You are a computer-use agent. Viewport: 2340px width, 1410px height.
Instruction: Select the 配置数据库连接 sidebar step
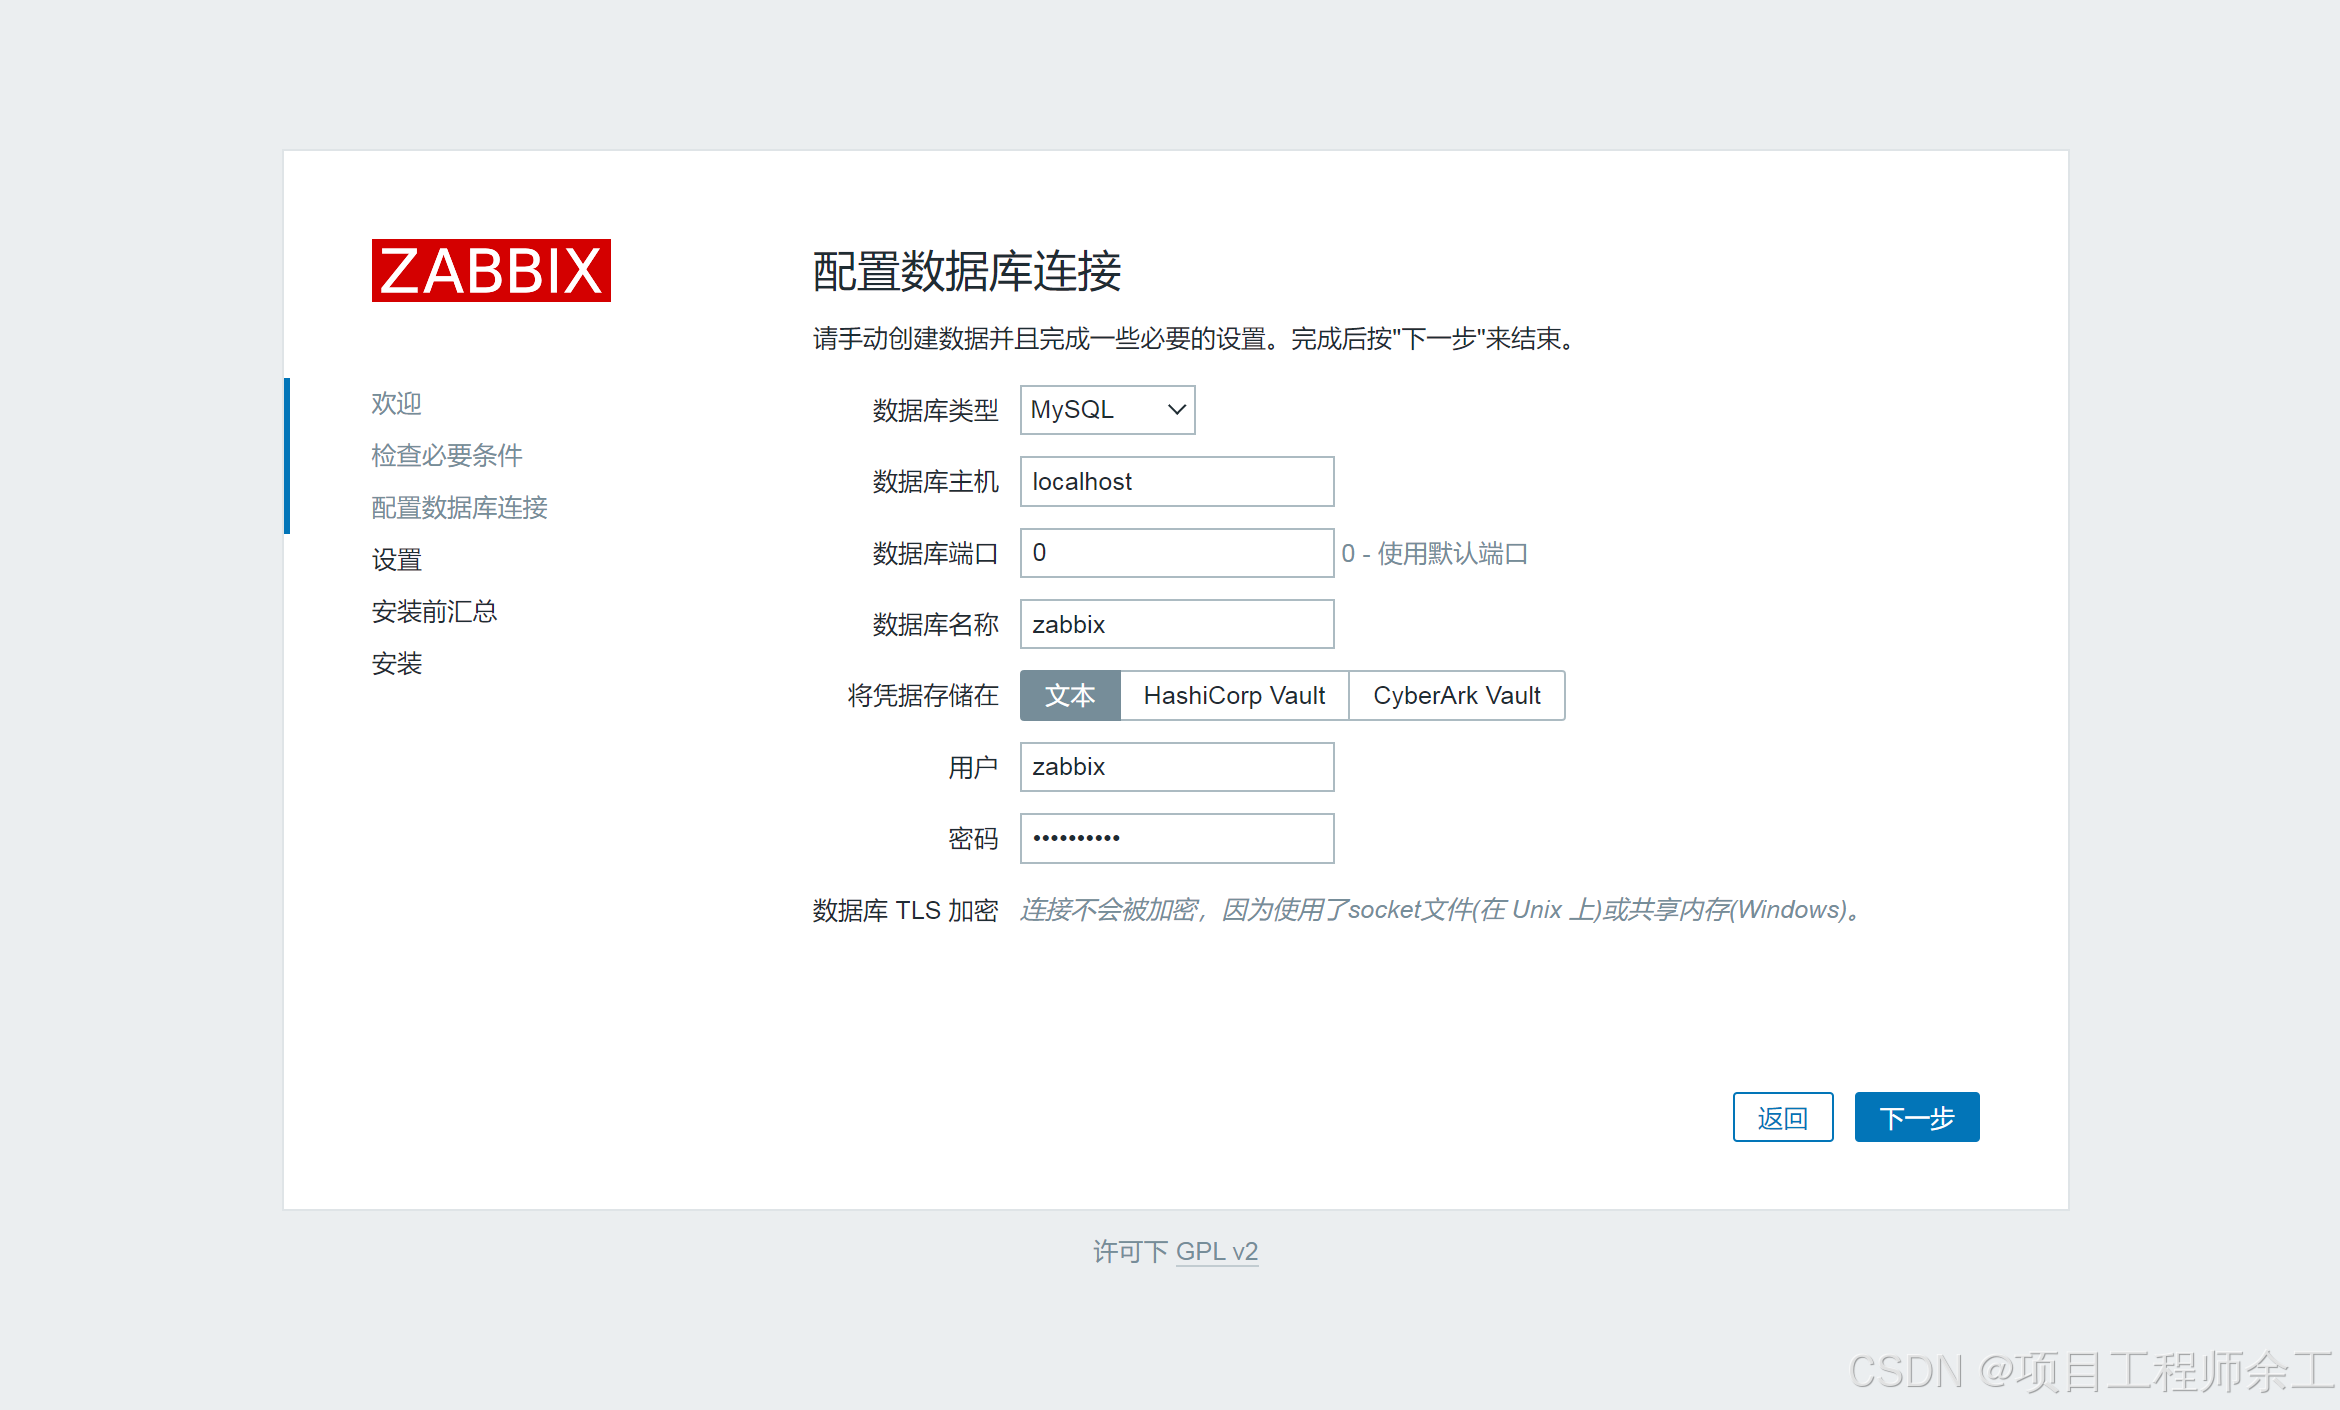click(459, 507)
